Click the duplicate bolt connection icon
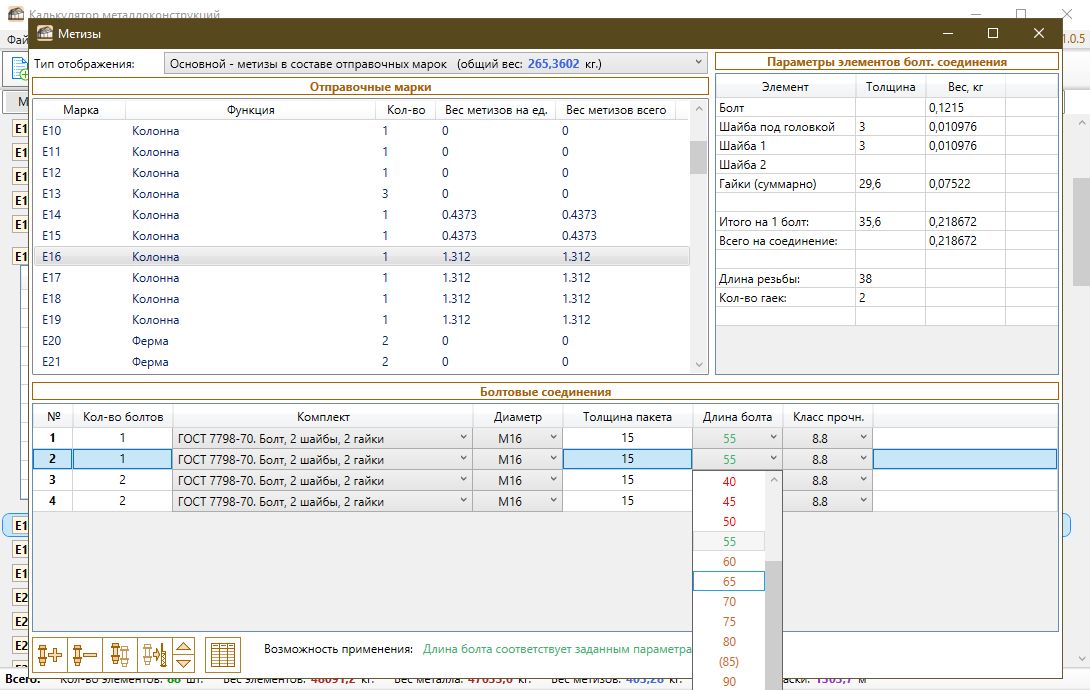The height and width of the screenshot is (690, 1090). click(x=119, y=655)
